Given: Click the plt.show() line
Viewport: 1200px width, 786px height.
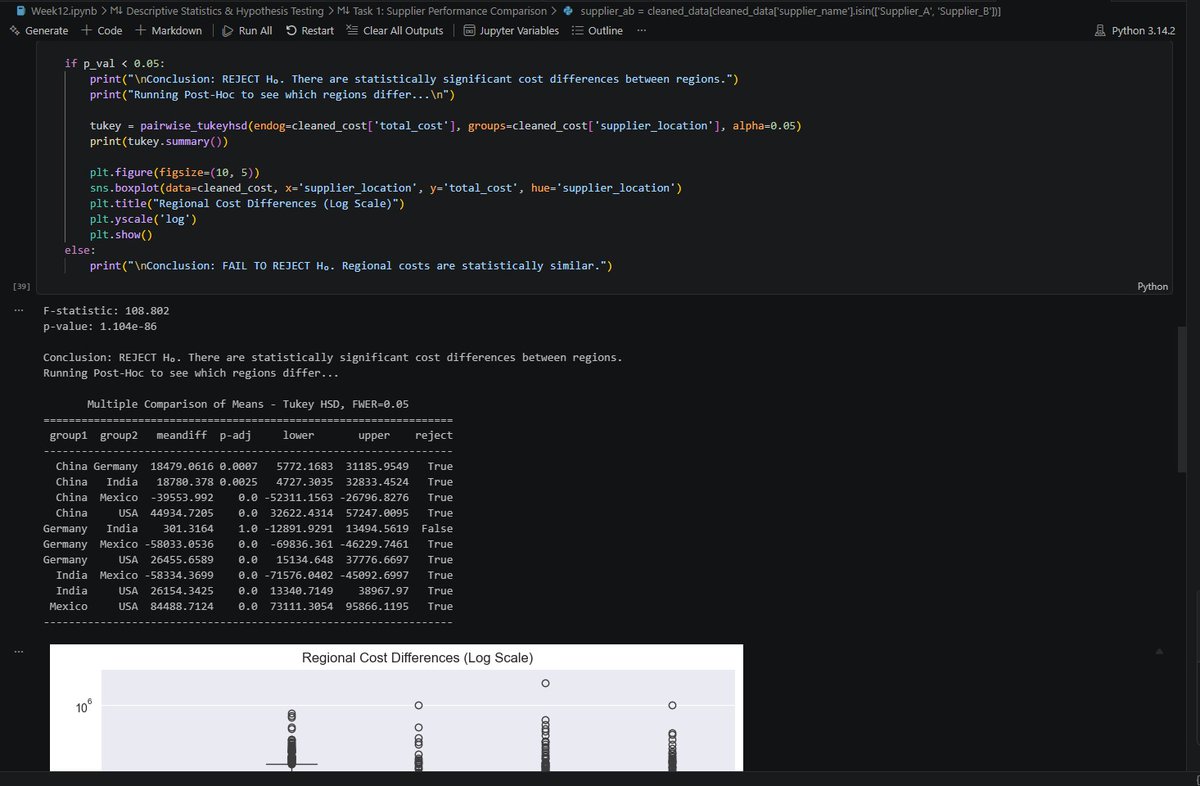Looking at the screenshot, I should coord(120,235).
